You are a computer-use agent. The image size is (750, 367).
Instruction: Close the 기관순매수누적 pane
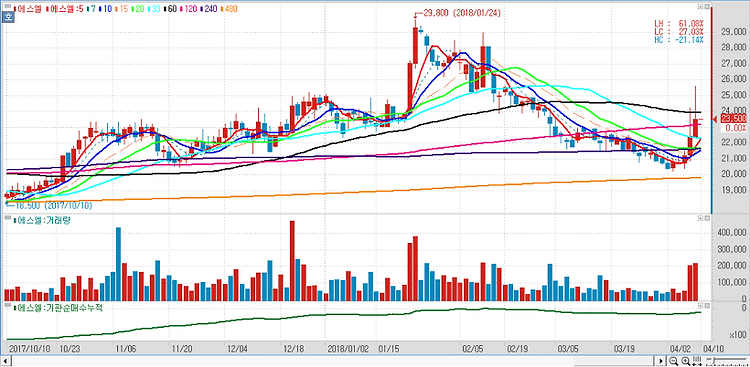pyautogui.click(x=707, y=305)
